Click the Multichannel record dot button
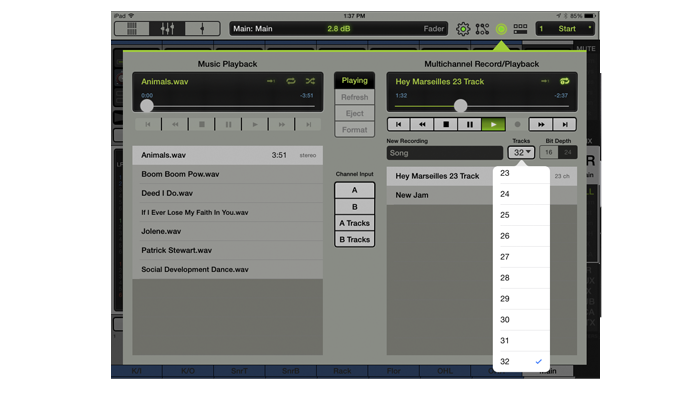Image resolution: width=700 pixels, height=395 pixels. 517,125
